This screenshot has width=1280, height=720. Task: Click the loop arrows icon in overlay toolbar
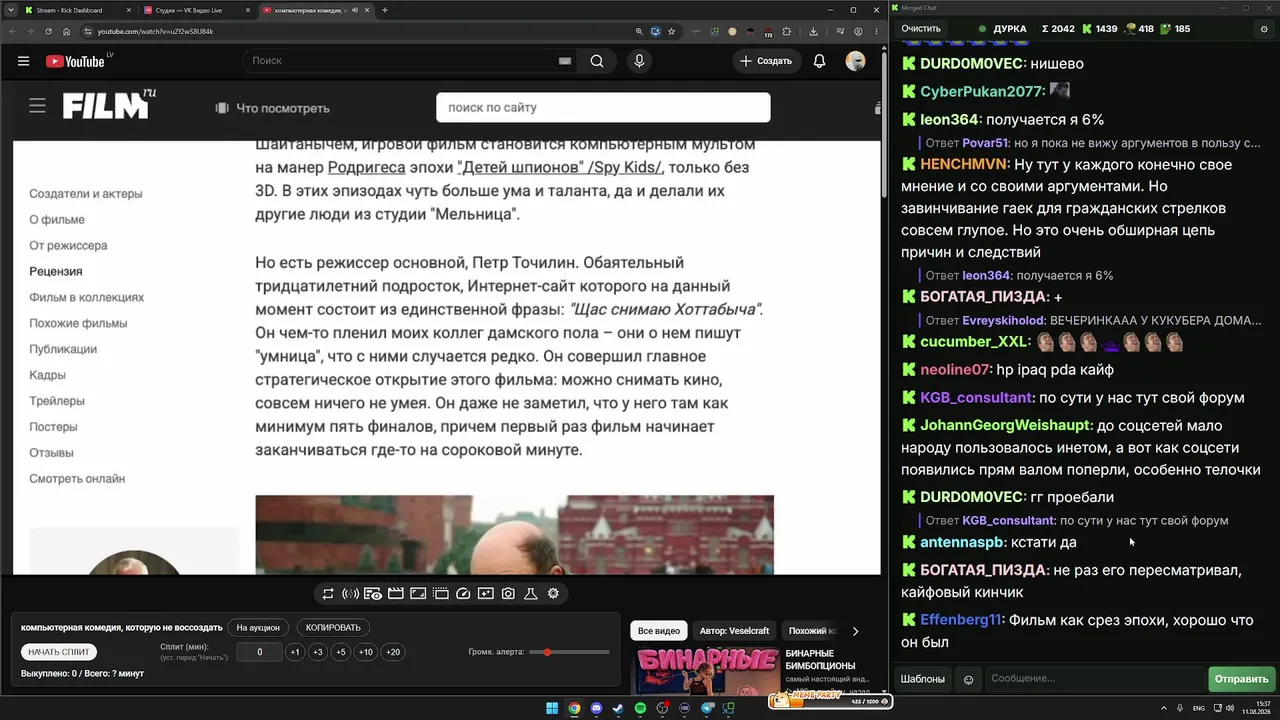pyautogui.click(x=328, y=594)
